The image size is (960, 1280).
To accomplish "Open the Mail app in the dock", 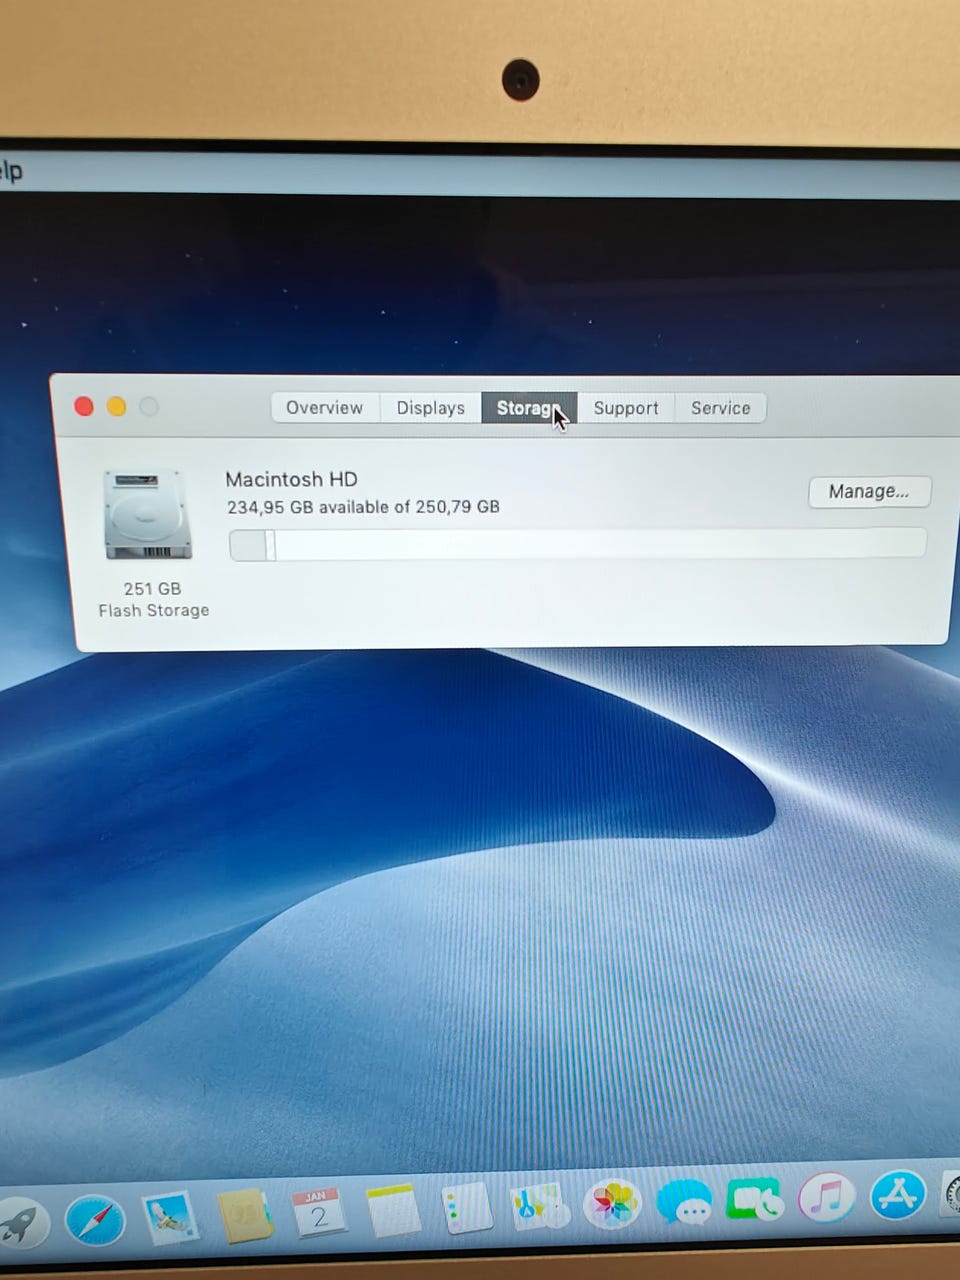I will 169,1217.
